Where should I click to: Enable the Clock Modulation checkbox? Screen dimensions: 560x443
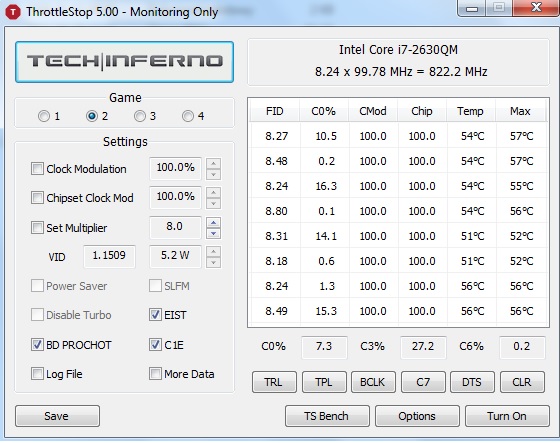point(37,169)
